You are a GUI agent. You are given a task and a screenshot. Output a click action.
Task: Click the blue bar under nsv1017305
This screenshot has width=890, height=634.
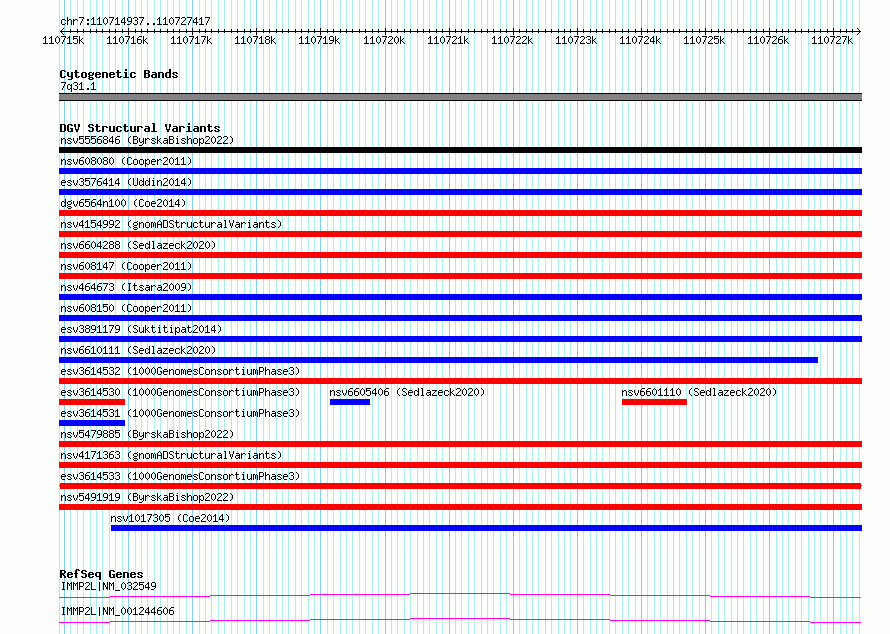click(486, 528)
